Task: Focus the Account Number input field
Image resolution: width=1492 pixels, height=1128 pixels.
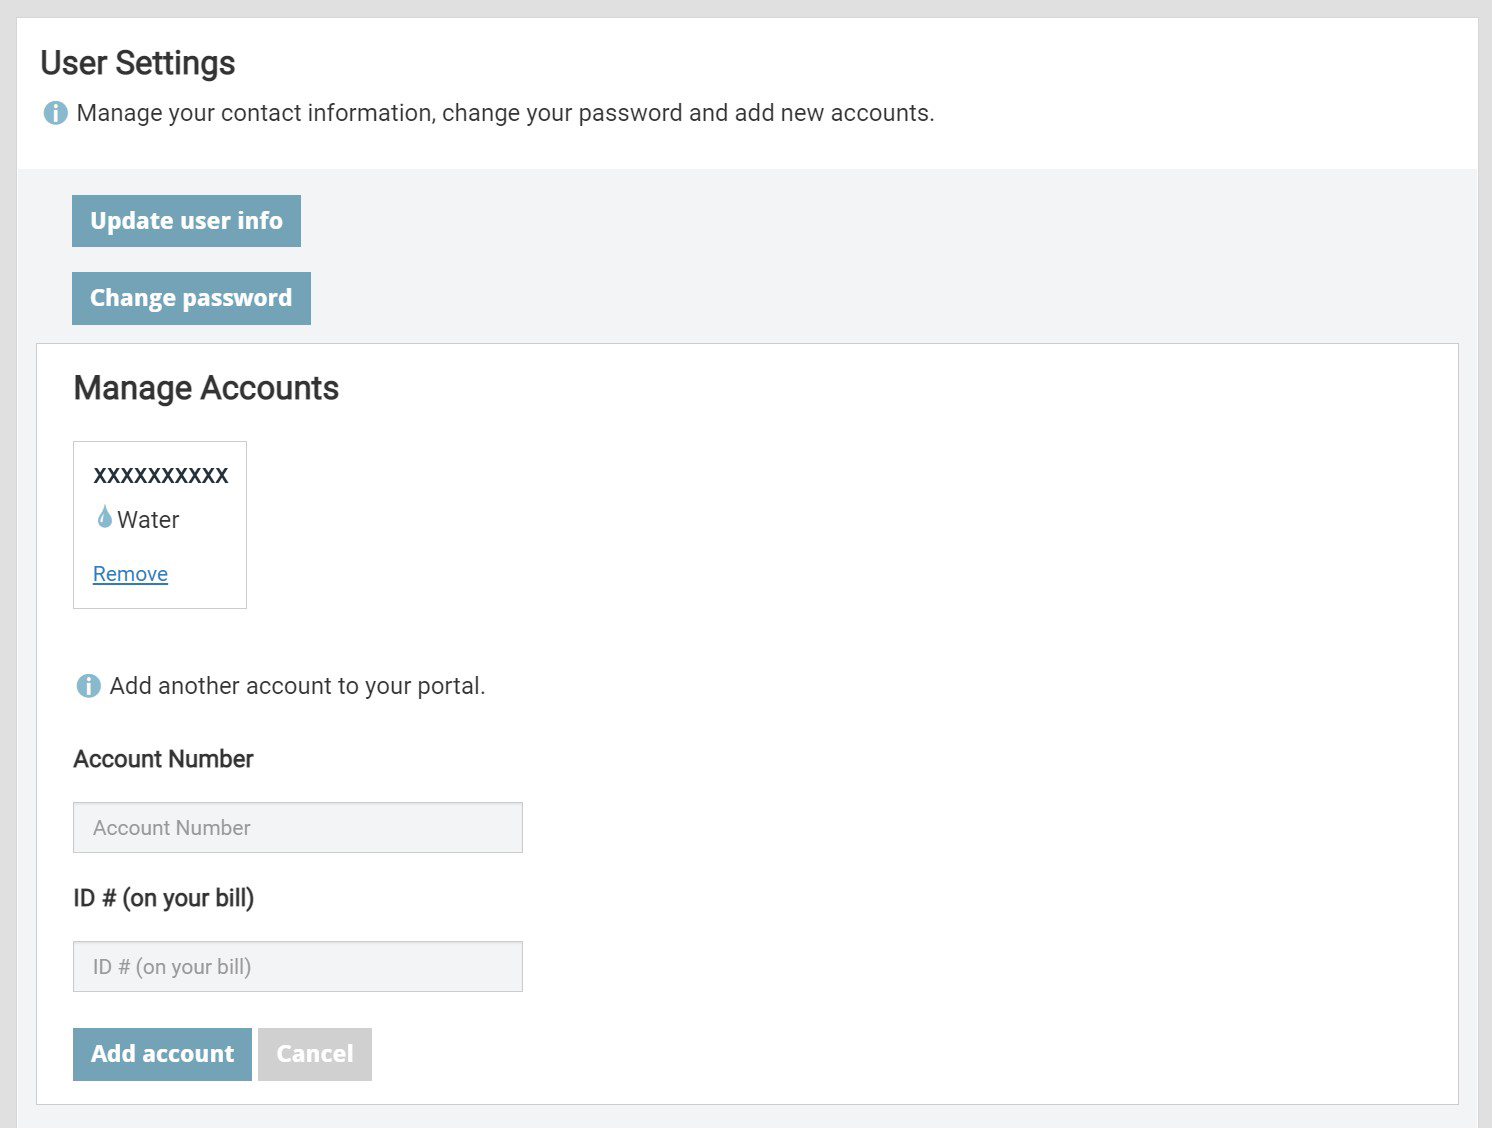Action: [298, 828]
